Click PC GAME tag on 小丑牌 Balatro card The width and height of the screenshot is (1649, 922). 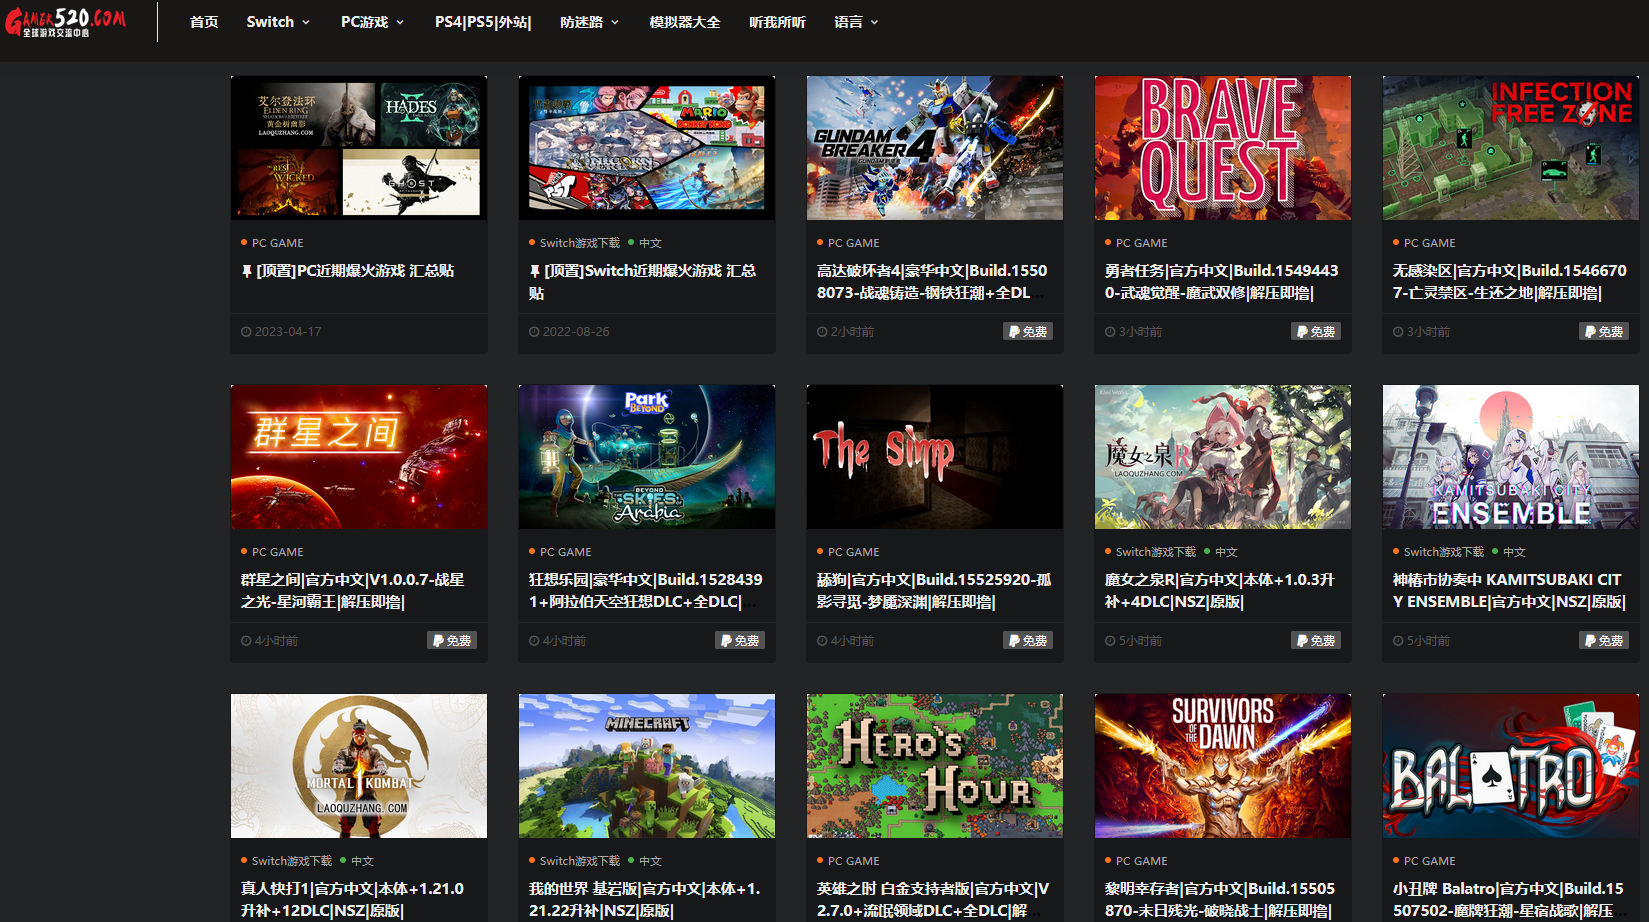pos(1429,861)
